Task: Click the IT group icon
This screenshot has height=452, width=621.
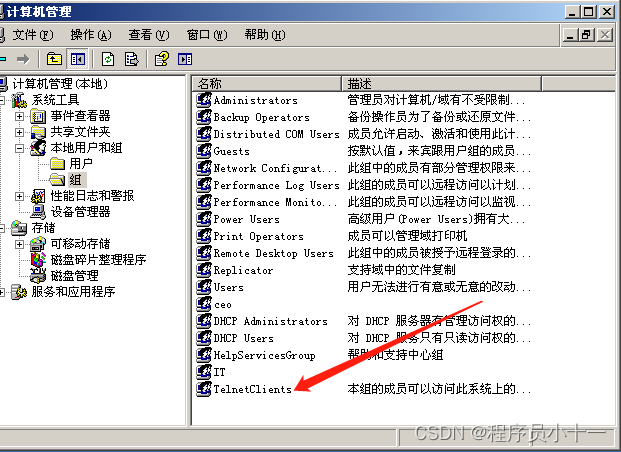Action: pyautogui.click(x=204, y=372)
